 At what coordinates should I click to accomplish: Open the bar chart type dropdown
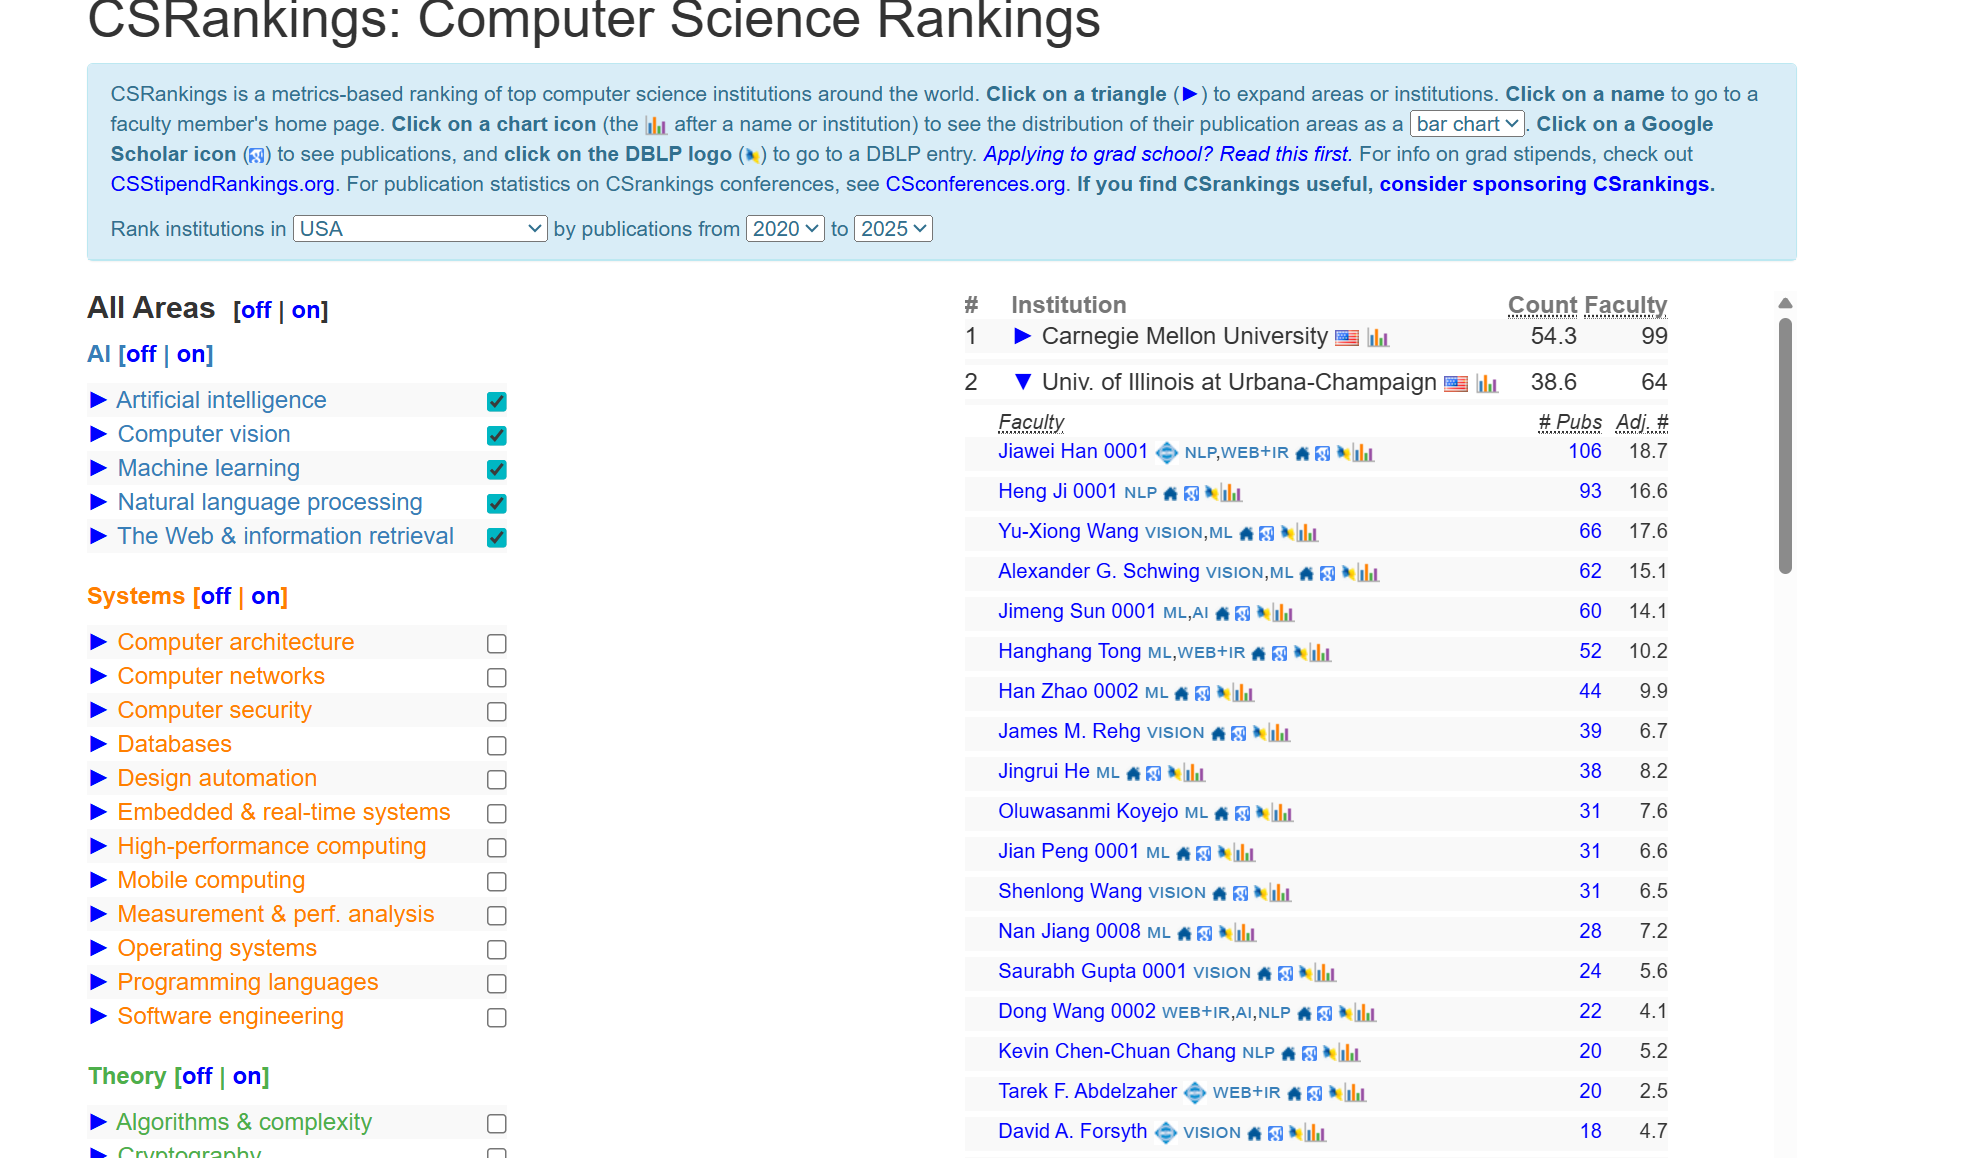pyautogui.click(x=1467, y=124)
